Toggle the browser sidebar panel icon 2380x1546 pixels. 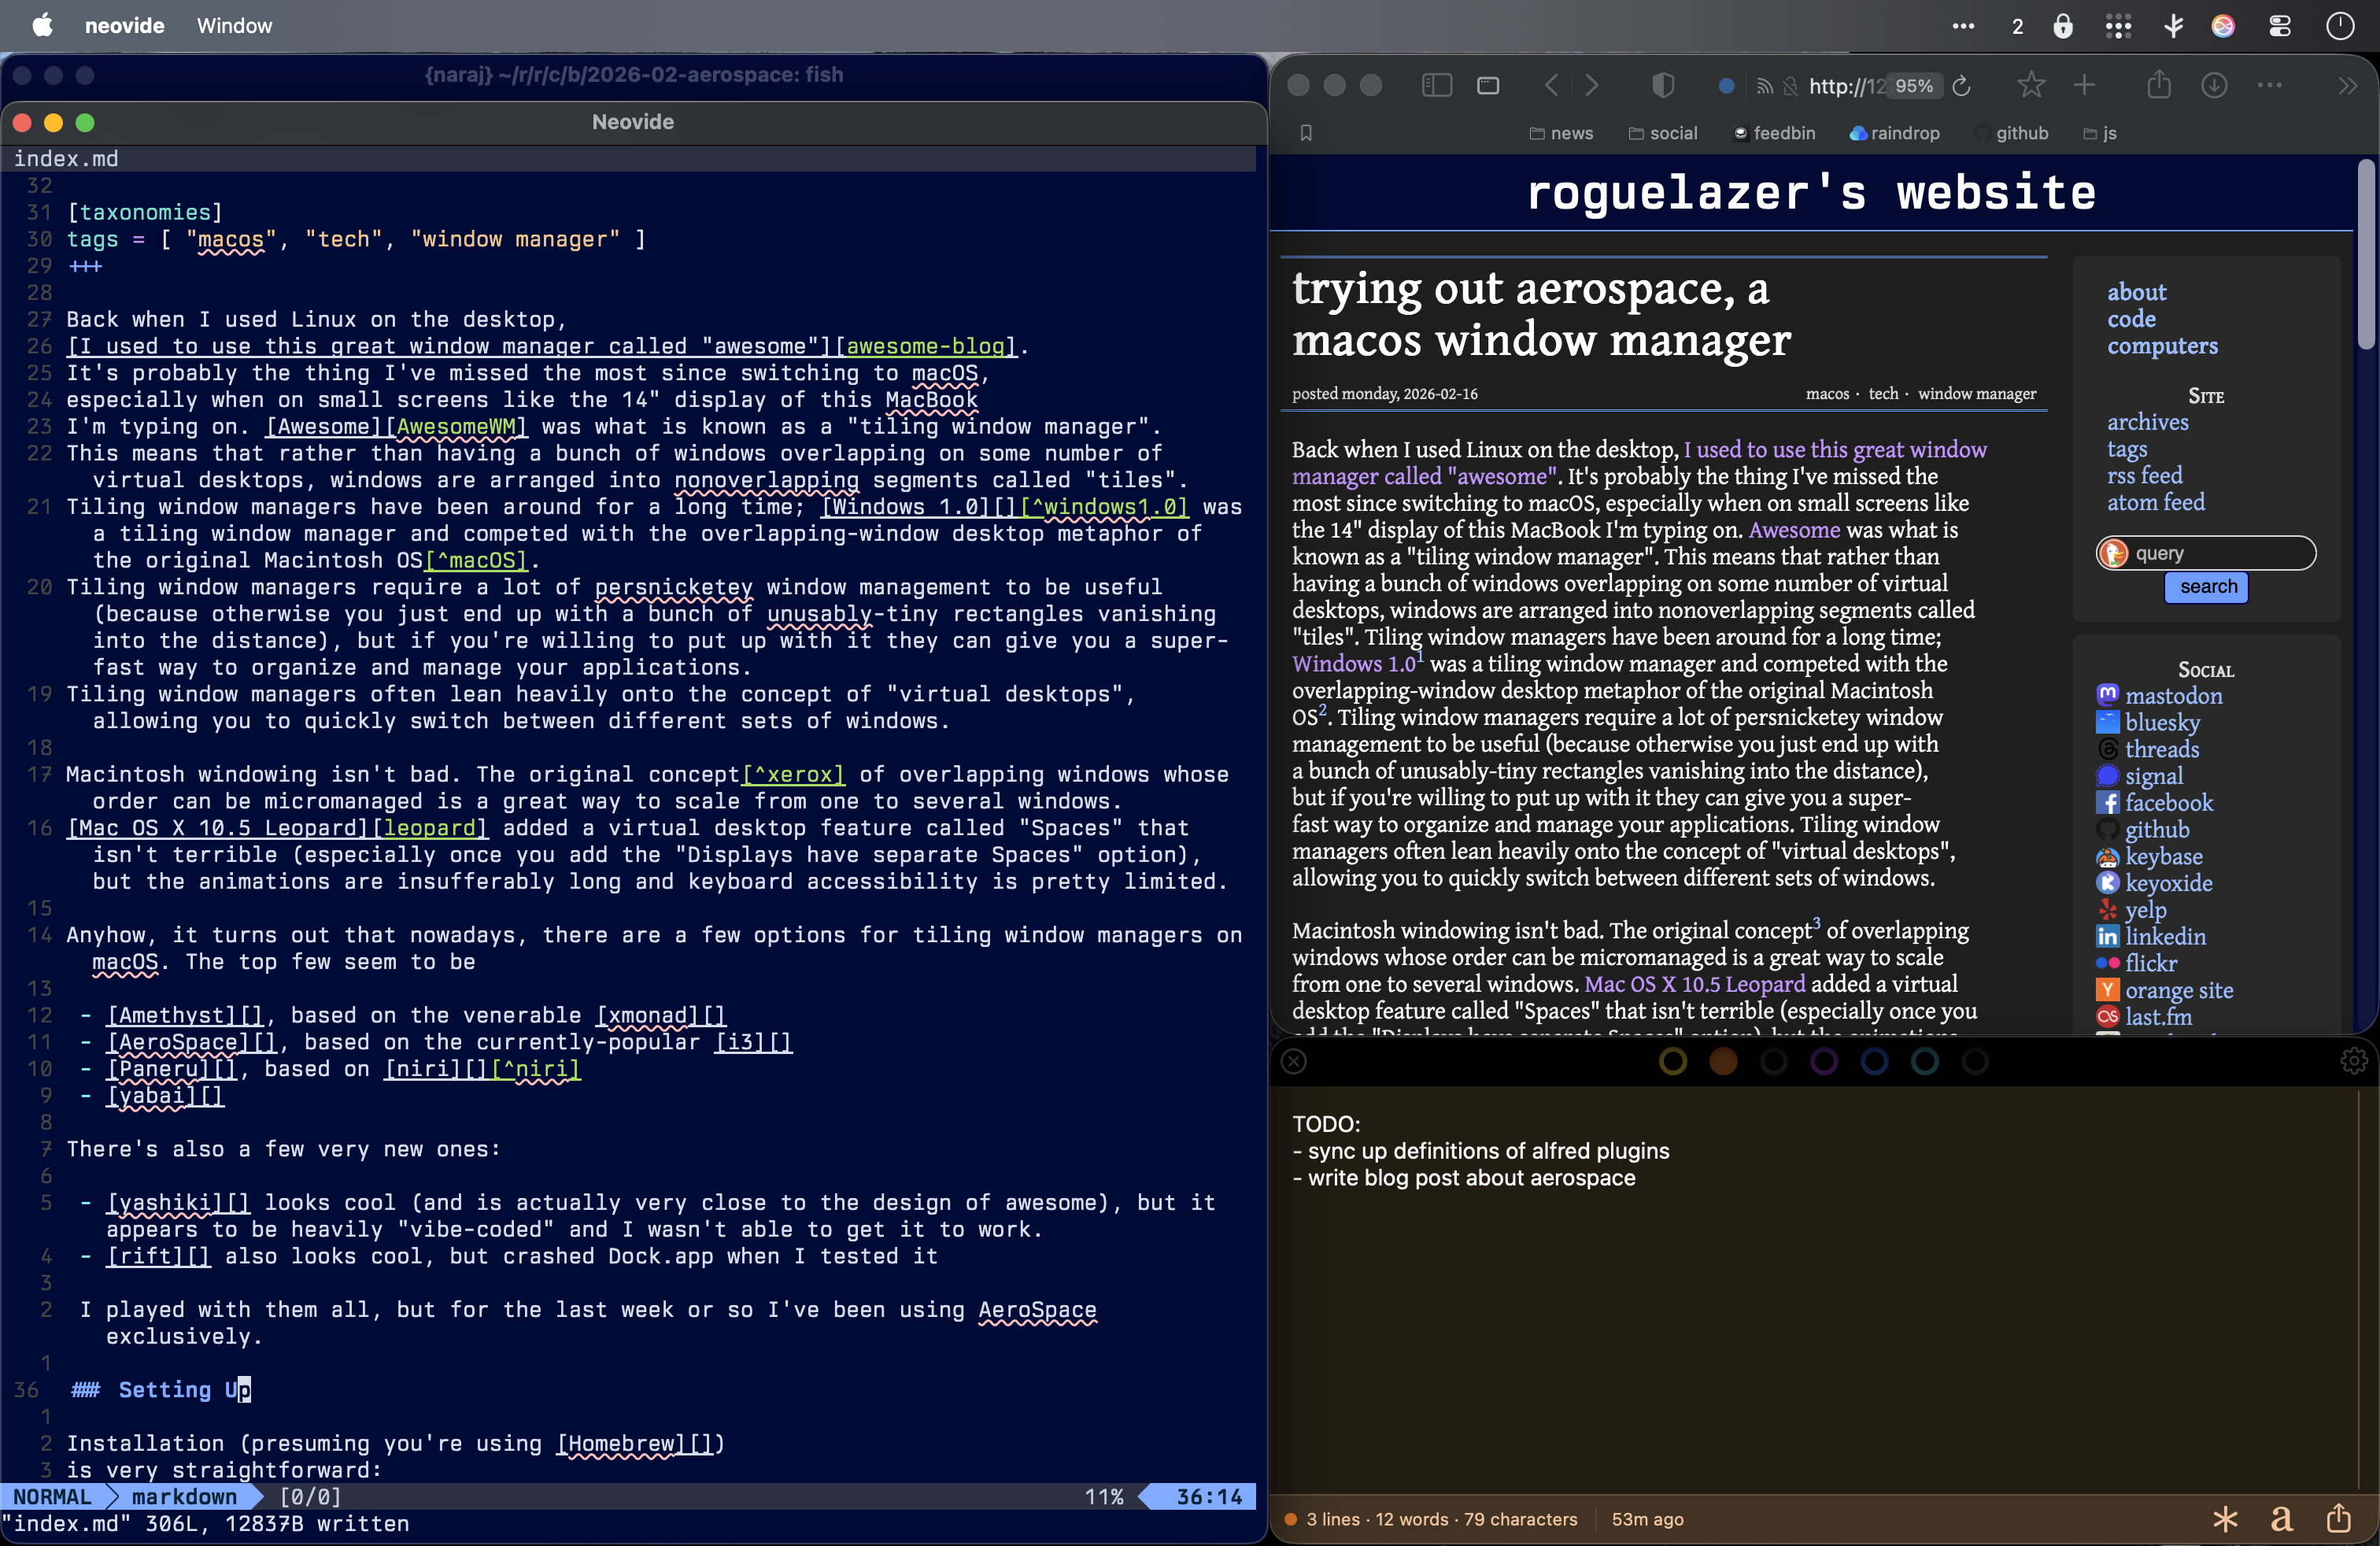1436,85
